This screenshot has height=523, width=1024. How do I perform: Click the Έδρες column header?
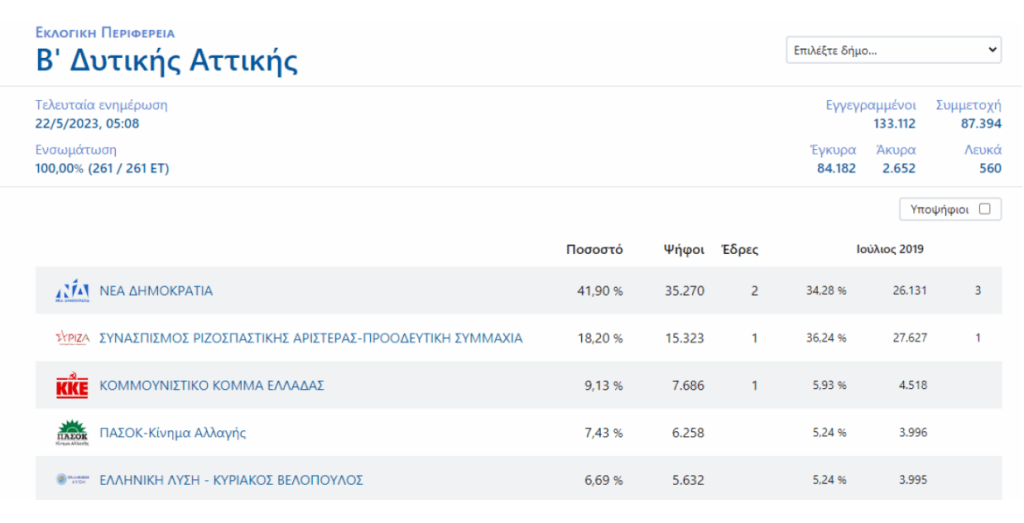click(x=740, y=249)
